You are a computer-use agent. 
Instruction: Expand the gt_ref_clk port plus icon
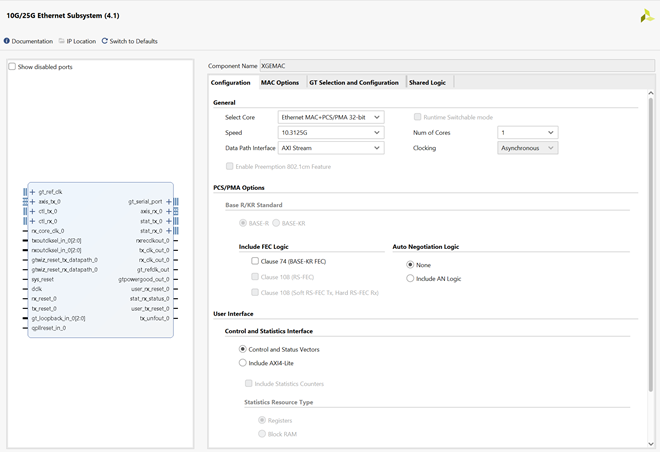(32, 192)
